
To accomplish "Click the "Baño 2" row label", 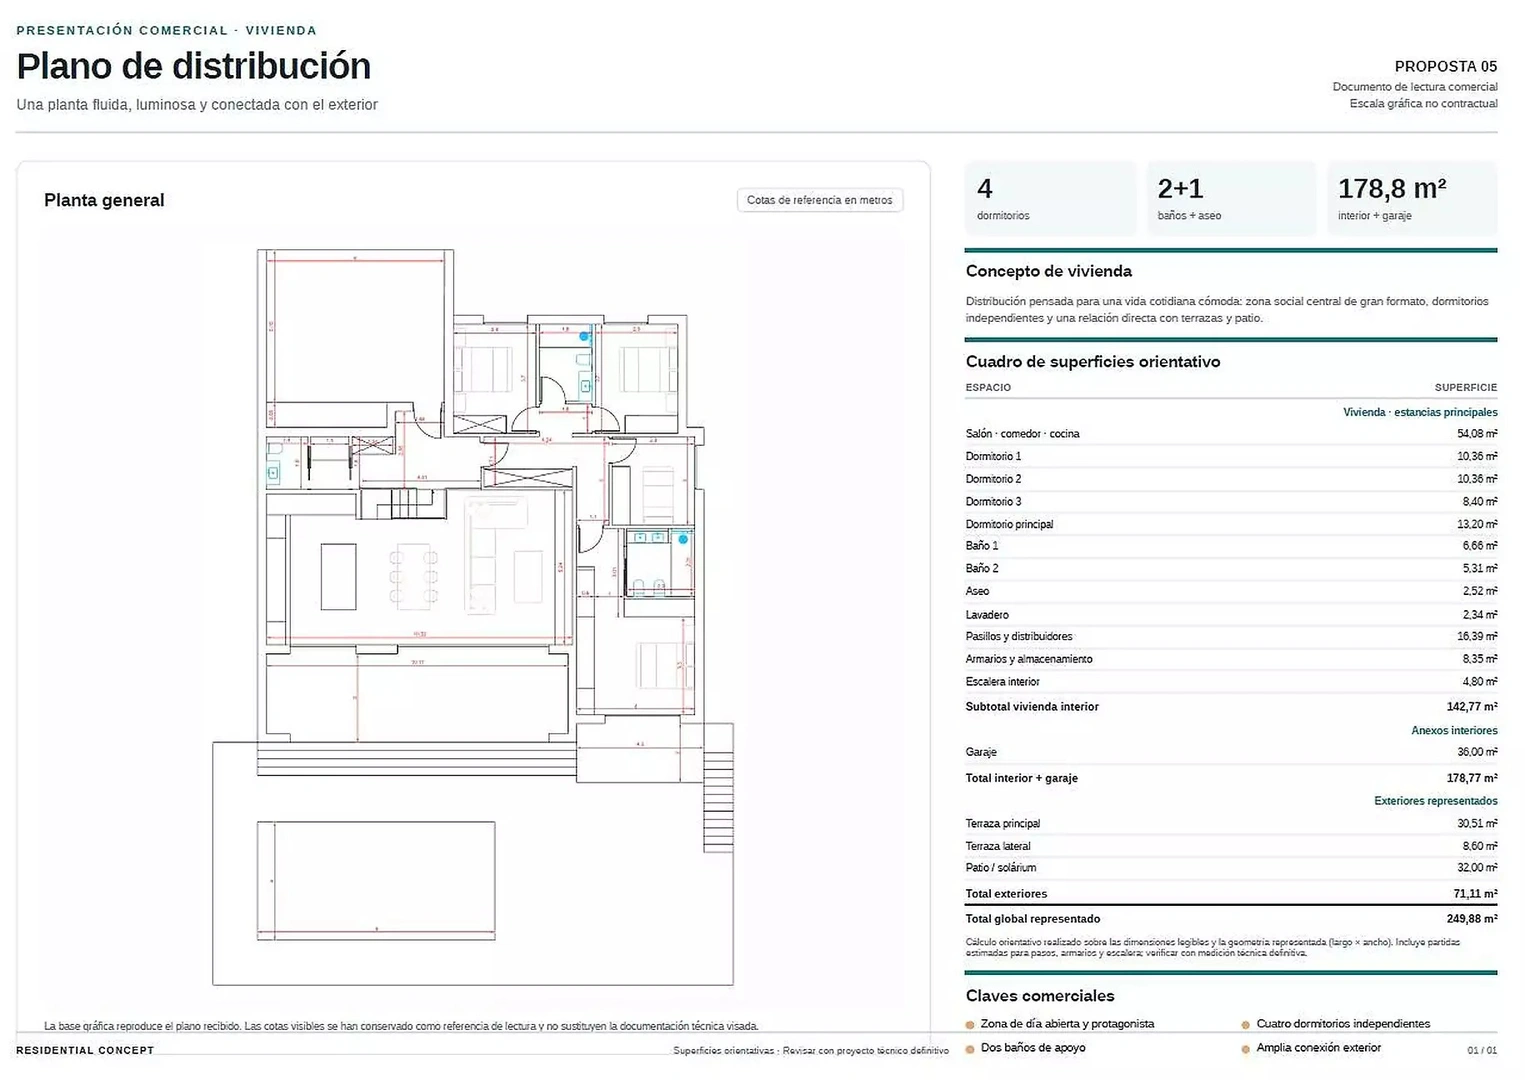I will click(982, 568).
